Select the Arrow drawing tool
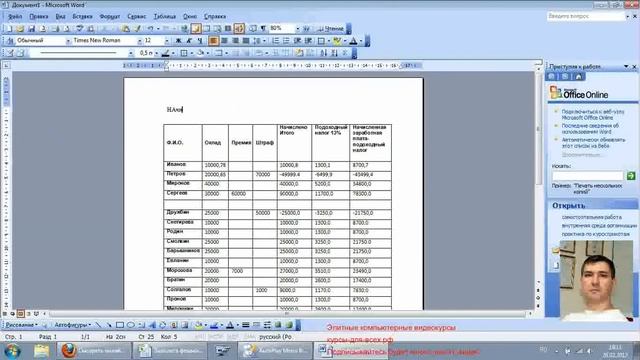The height and width of the screenshot is (360, 640). point(109,325)
